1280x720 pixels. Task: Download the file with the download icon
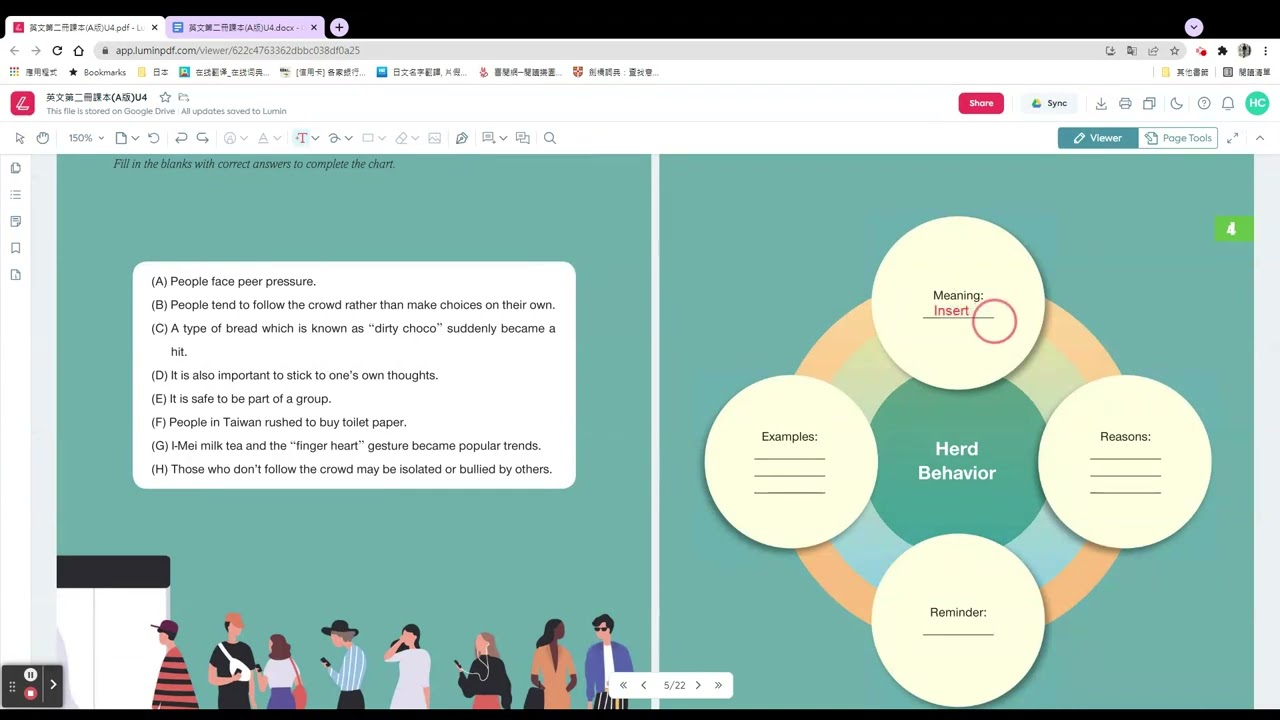(1101, 103)
